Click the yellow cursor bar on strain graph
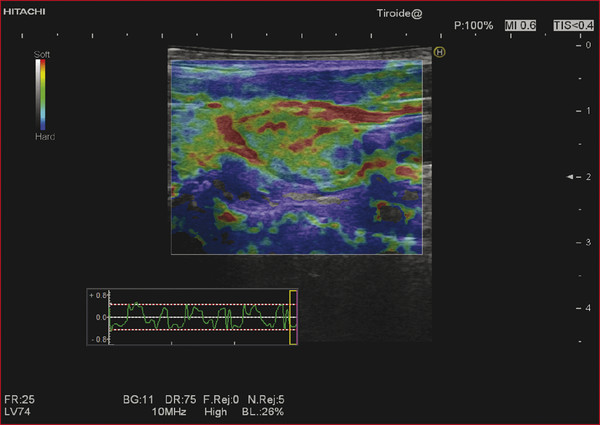The height and width of the screenshot is (425, 600). (292, 317)
